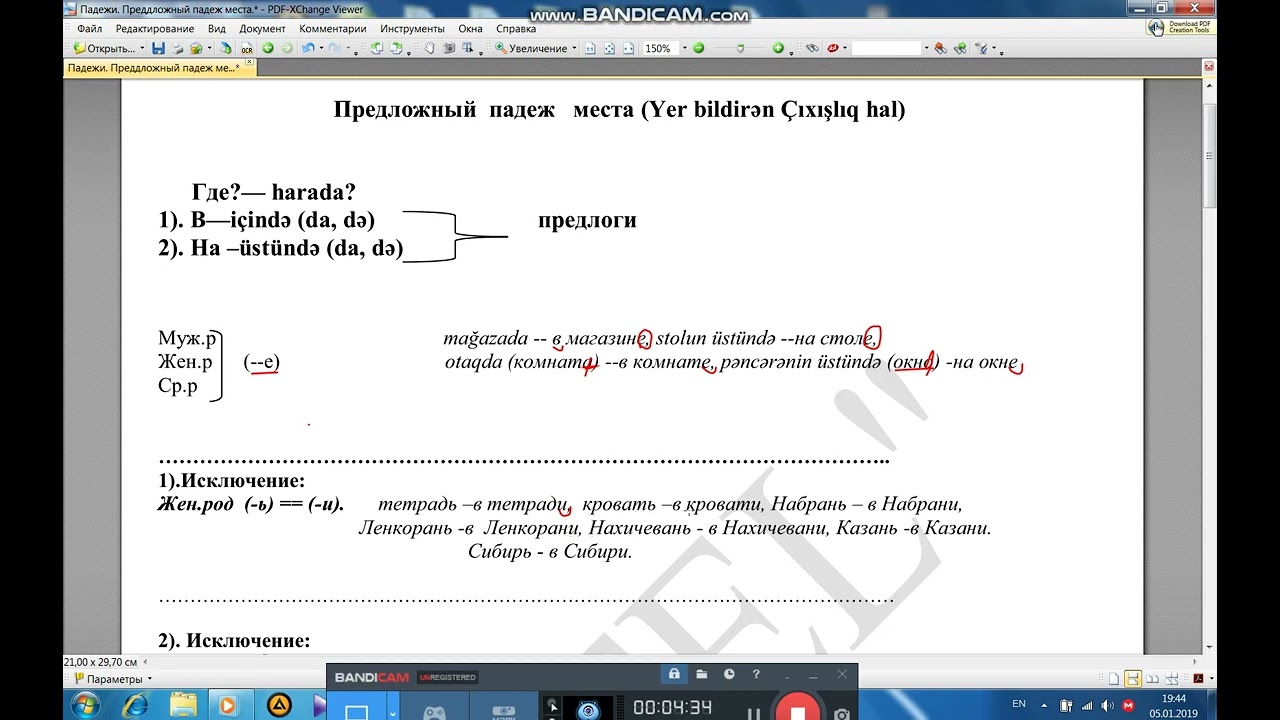
Task: Click the binoculars Find icon
Action: pos(812,48)
